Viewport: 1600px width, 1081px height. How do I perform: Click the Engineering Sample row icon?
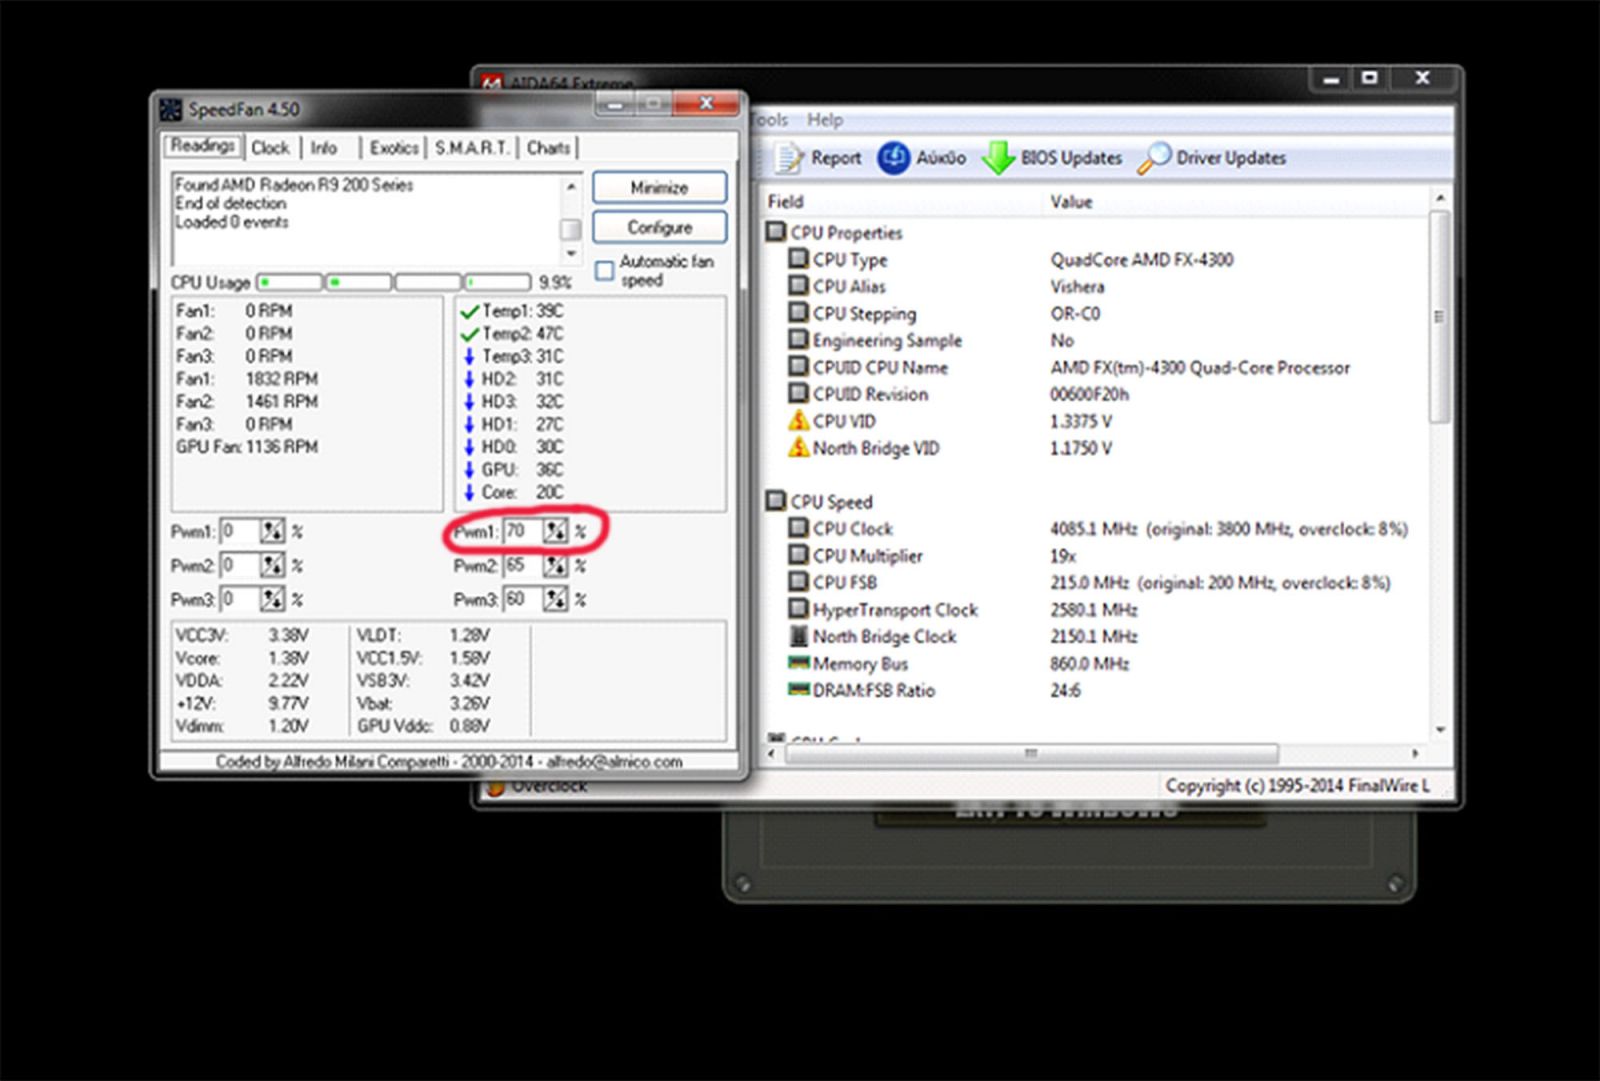(798, 340)
